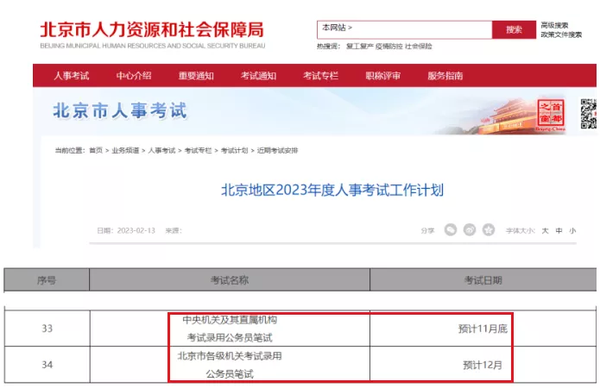Share article via Weibo icon

point(470,230)
